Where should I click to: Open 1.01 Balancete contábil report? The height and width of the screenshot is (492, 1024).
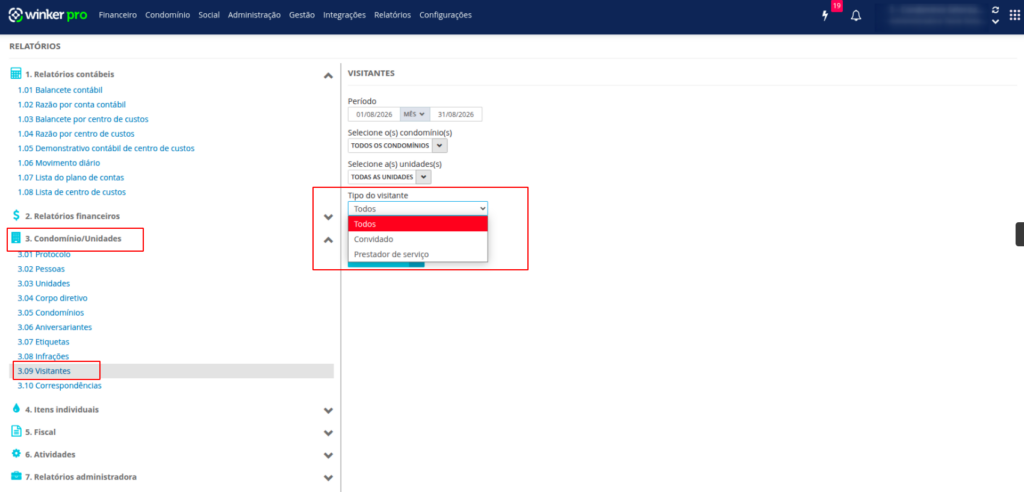point(60,90)
